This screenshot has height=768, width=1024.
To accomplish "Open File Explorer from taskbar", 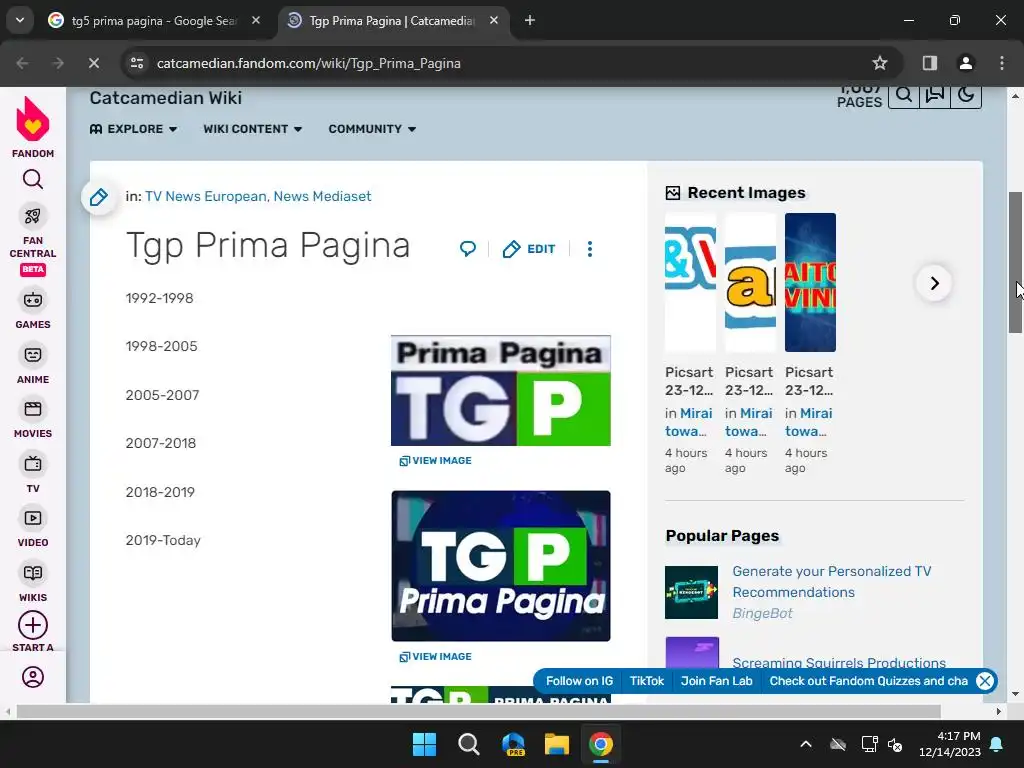I will tap(557, 744).
